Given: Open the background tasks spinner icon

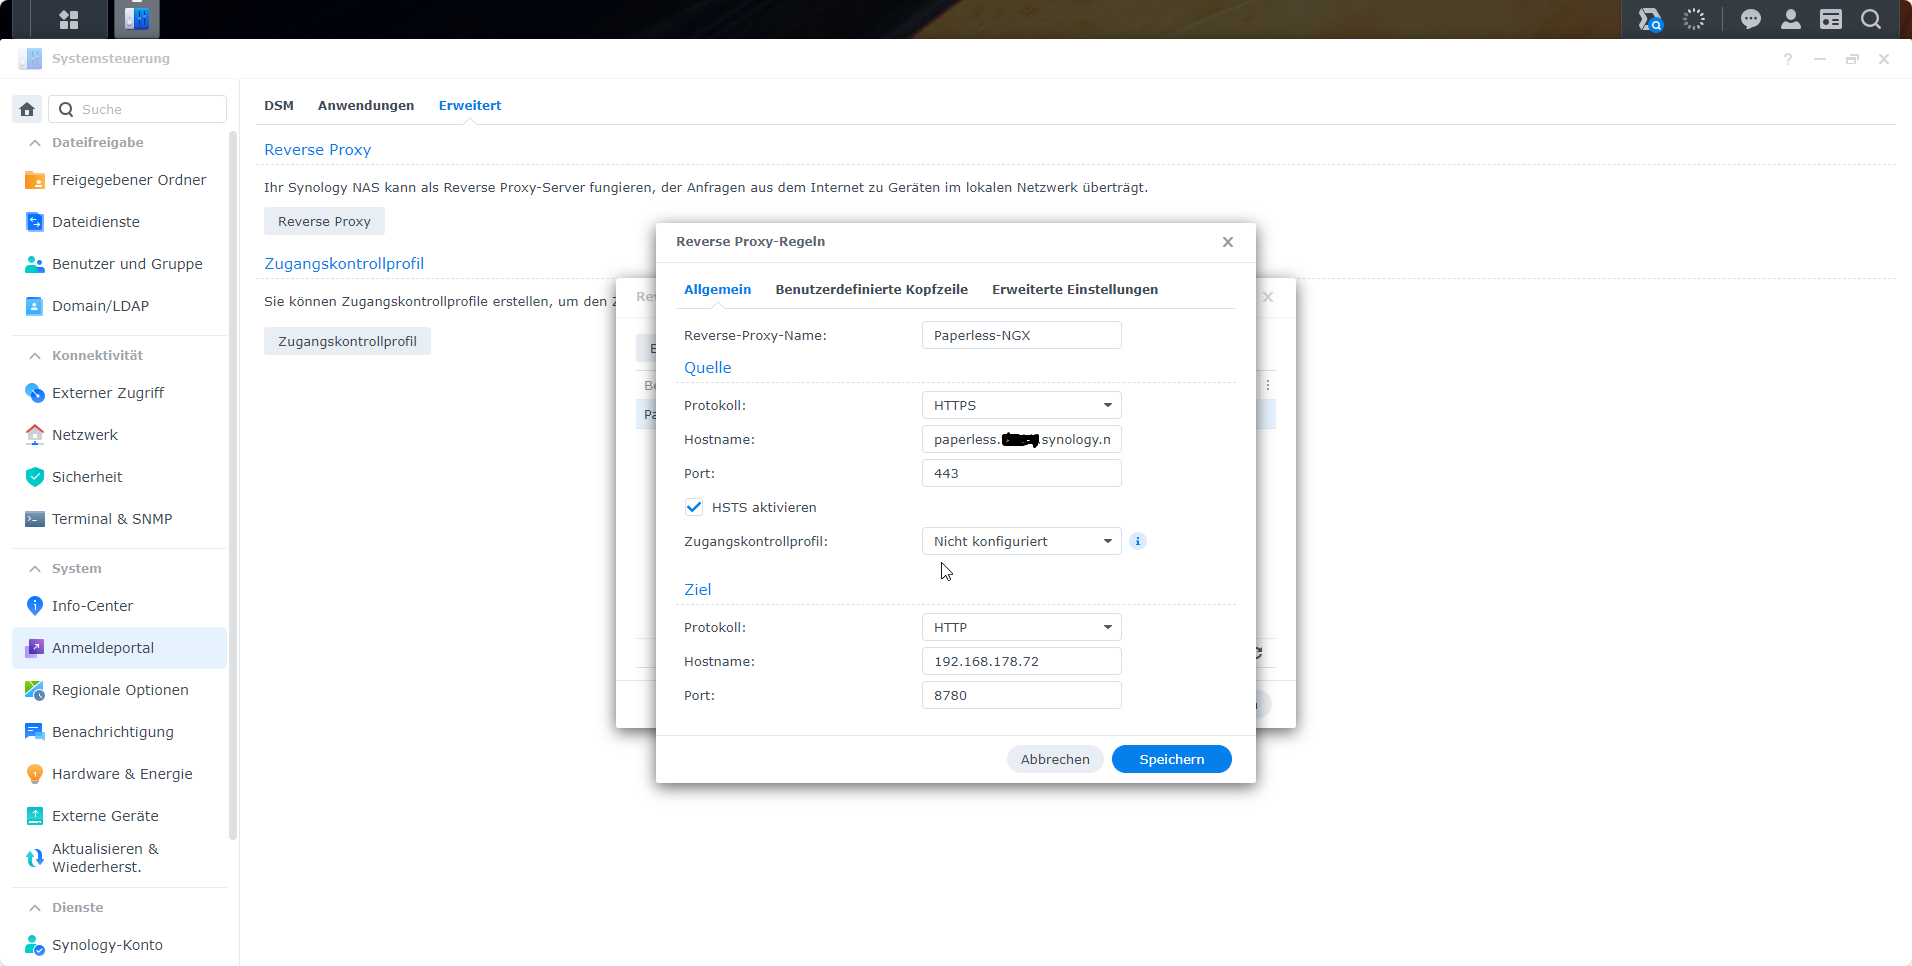Looking at the screenshot, I should pyautogui.click(x=1694, y=19).
